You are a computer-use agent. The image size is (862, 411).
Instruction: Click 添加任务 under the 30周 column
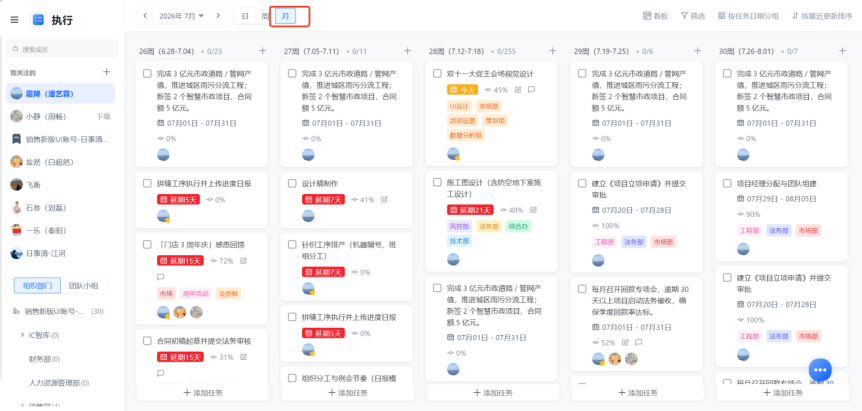tap(783, 393)
